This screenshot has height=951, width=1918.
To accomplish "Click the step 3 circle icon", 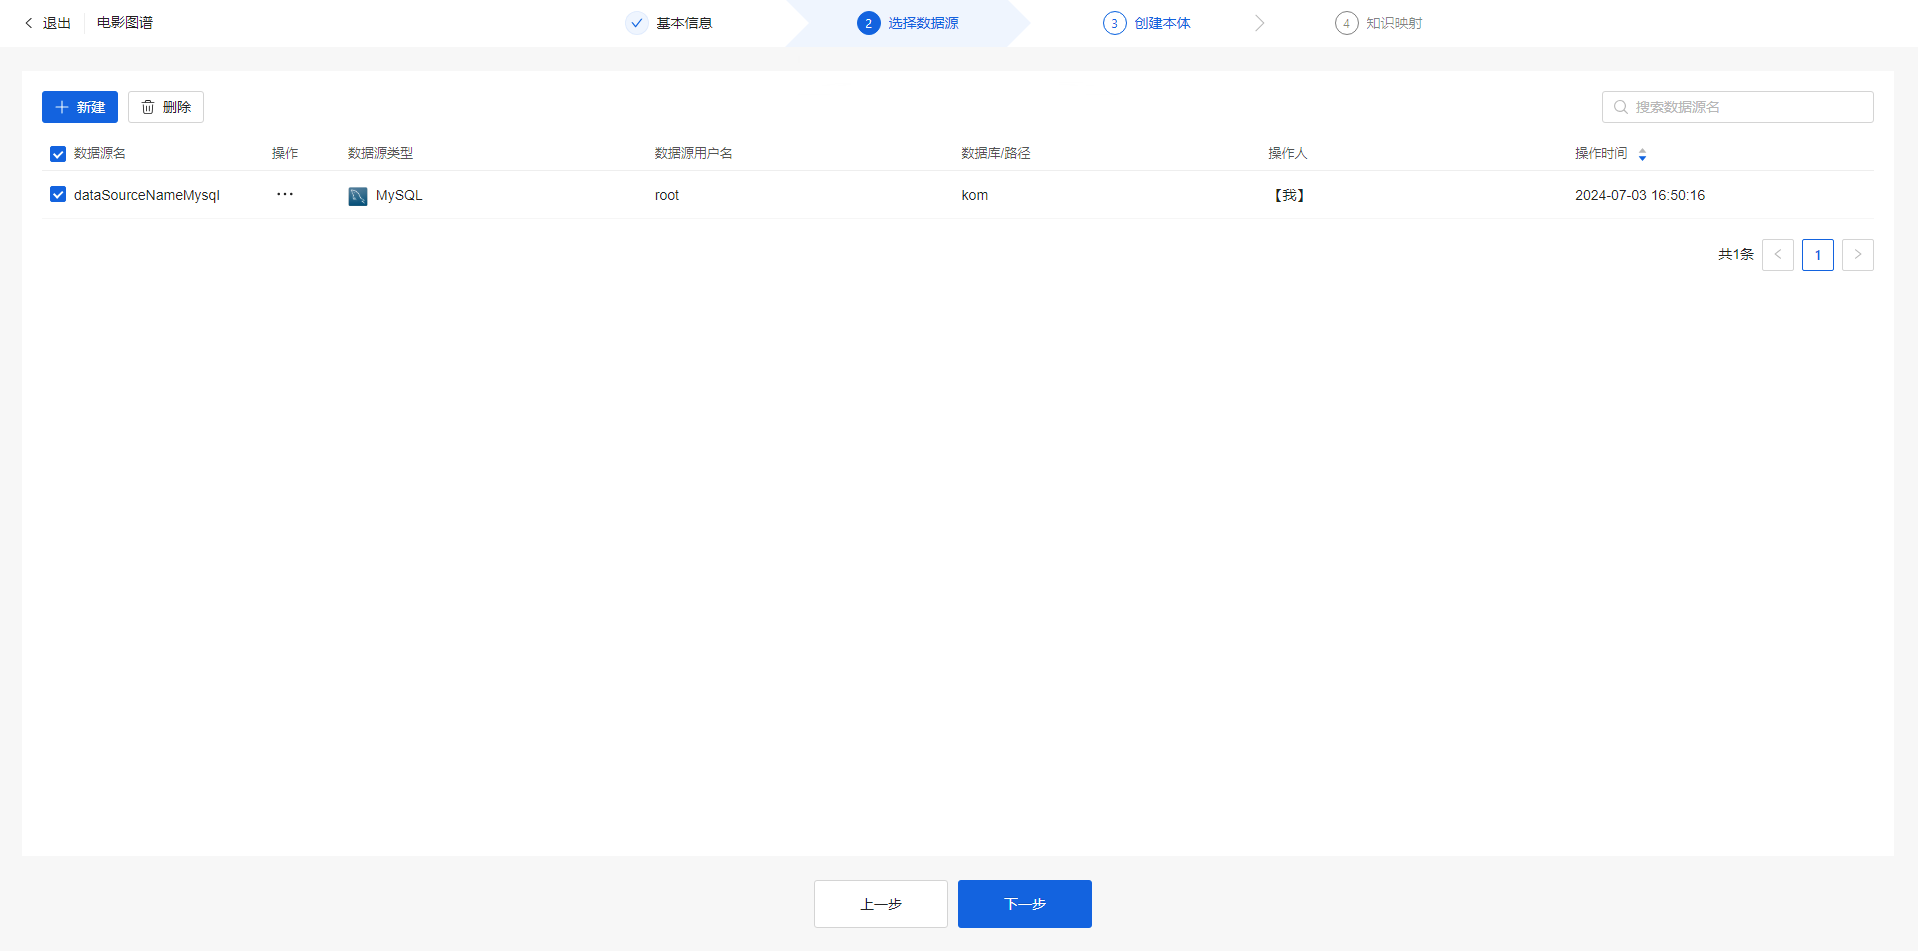I will [1114, 23].
